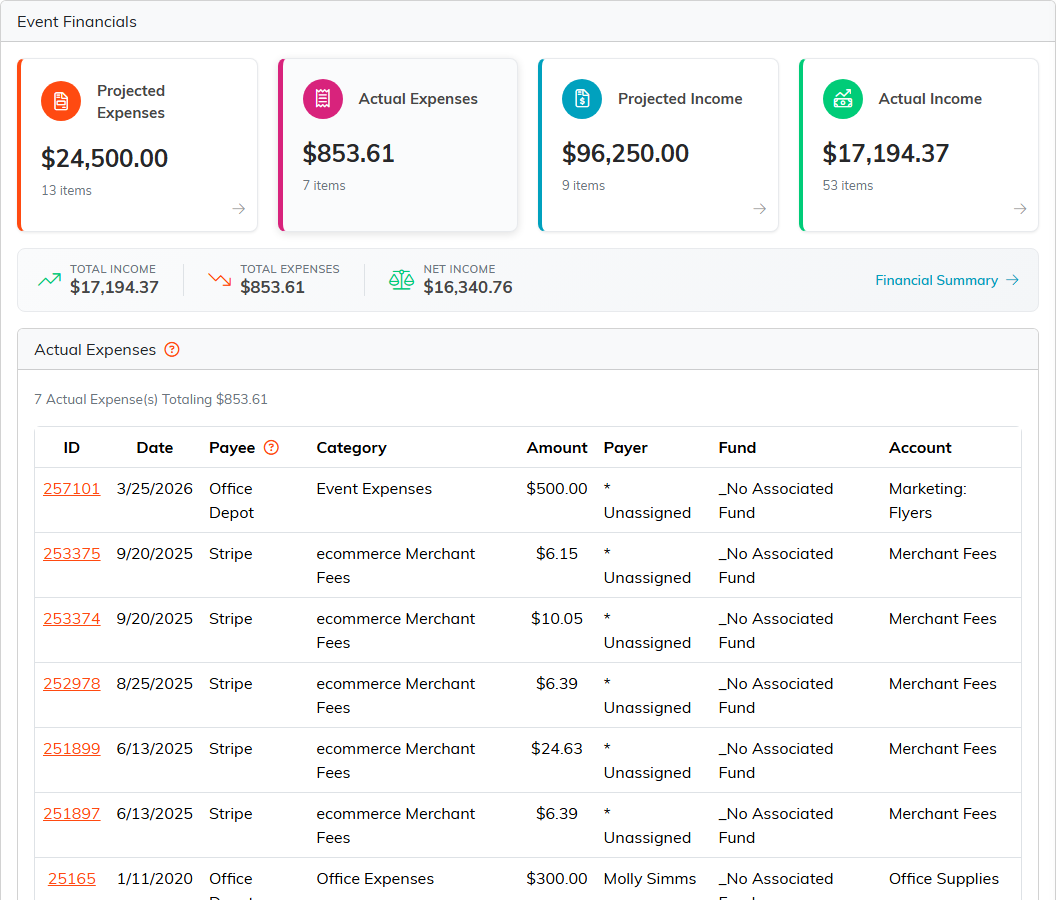Image resolution: width=1056 pixels, height=900 pixels.
Task: Open expense ID 25165
Action: click(x=71, y=878)
